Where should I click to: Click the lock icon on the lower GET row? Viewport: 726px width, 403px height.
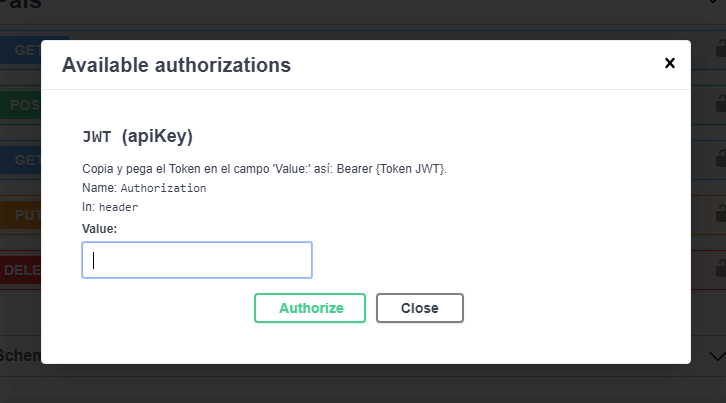pyautogui.click(x=721, y=158)
